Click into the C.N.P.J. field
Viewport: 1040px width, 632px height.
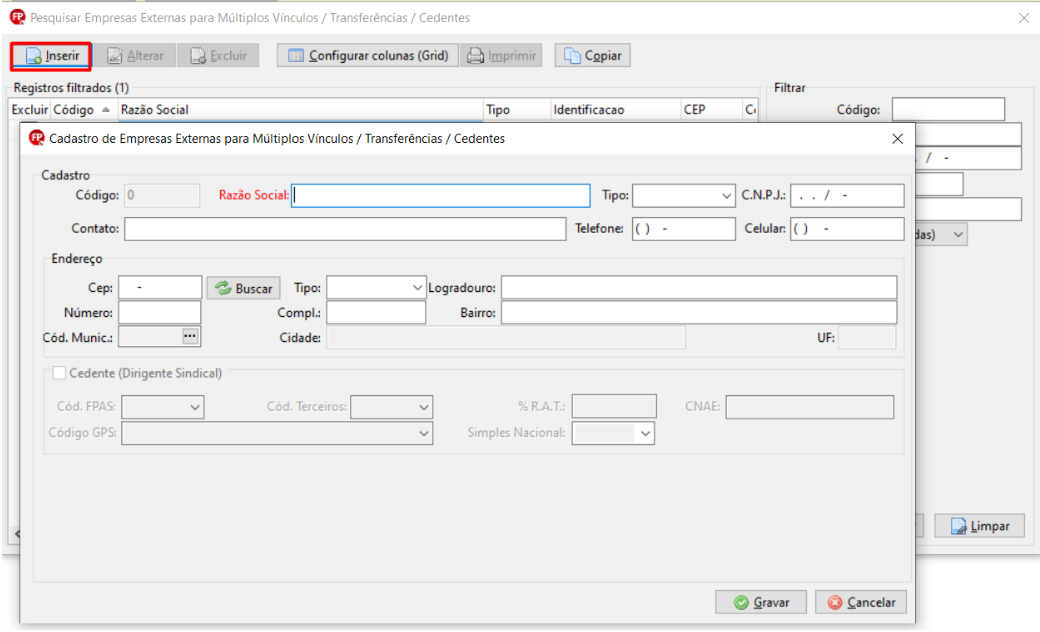pyautogui.click(x=847, y=196)
